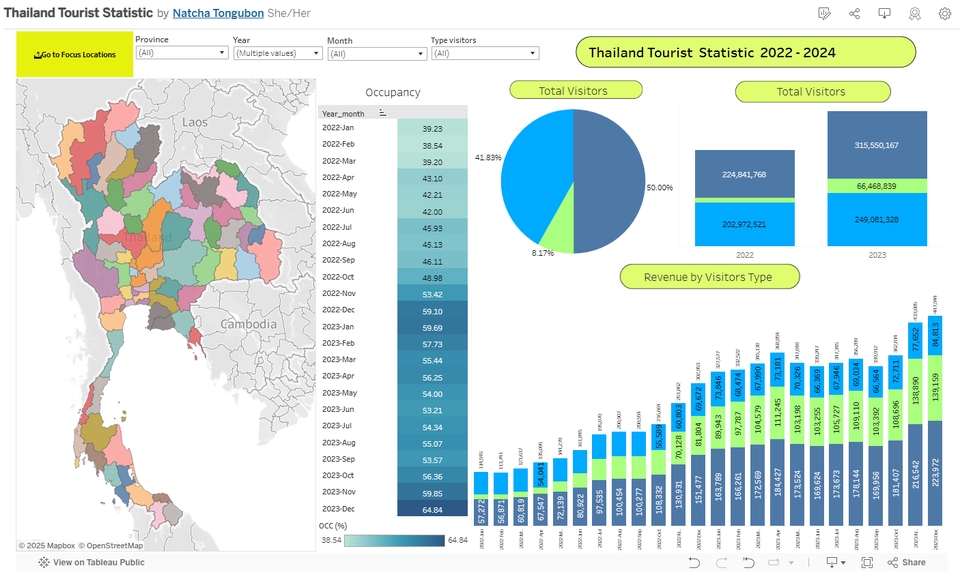960x581 pixels.
Task: Click the share icon in the top toolbar
Action: pos(856,13)
